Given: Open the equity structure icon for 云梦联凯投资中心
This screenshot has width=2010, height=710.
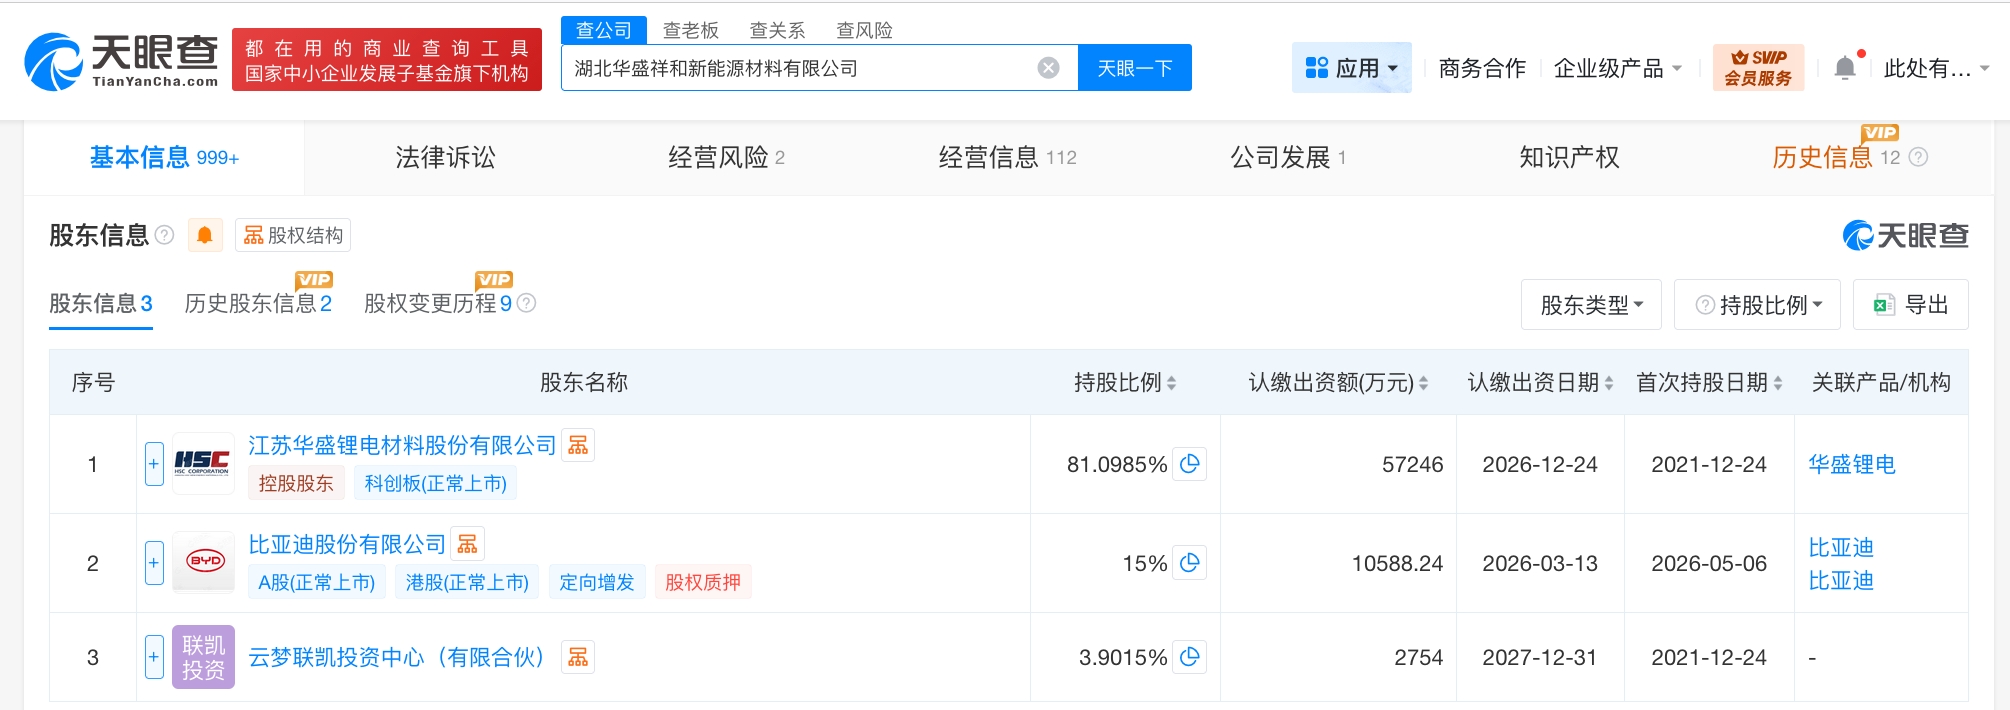Looking at the screenshot, I should (578, 657).
